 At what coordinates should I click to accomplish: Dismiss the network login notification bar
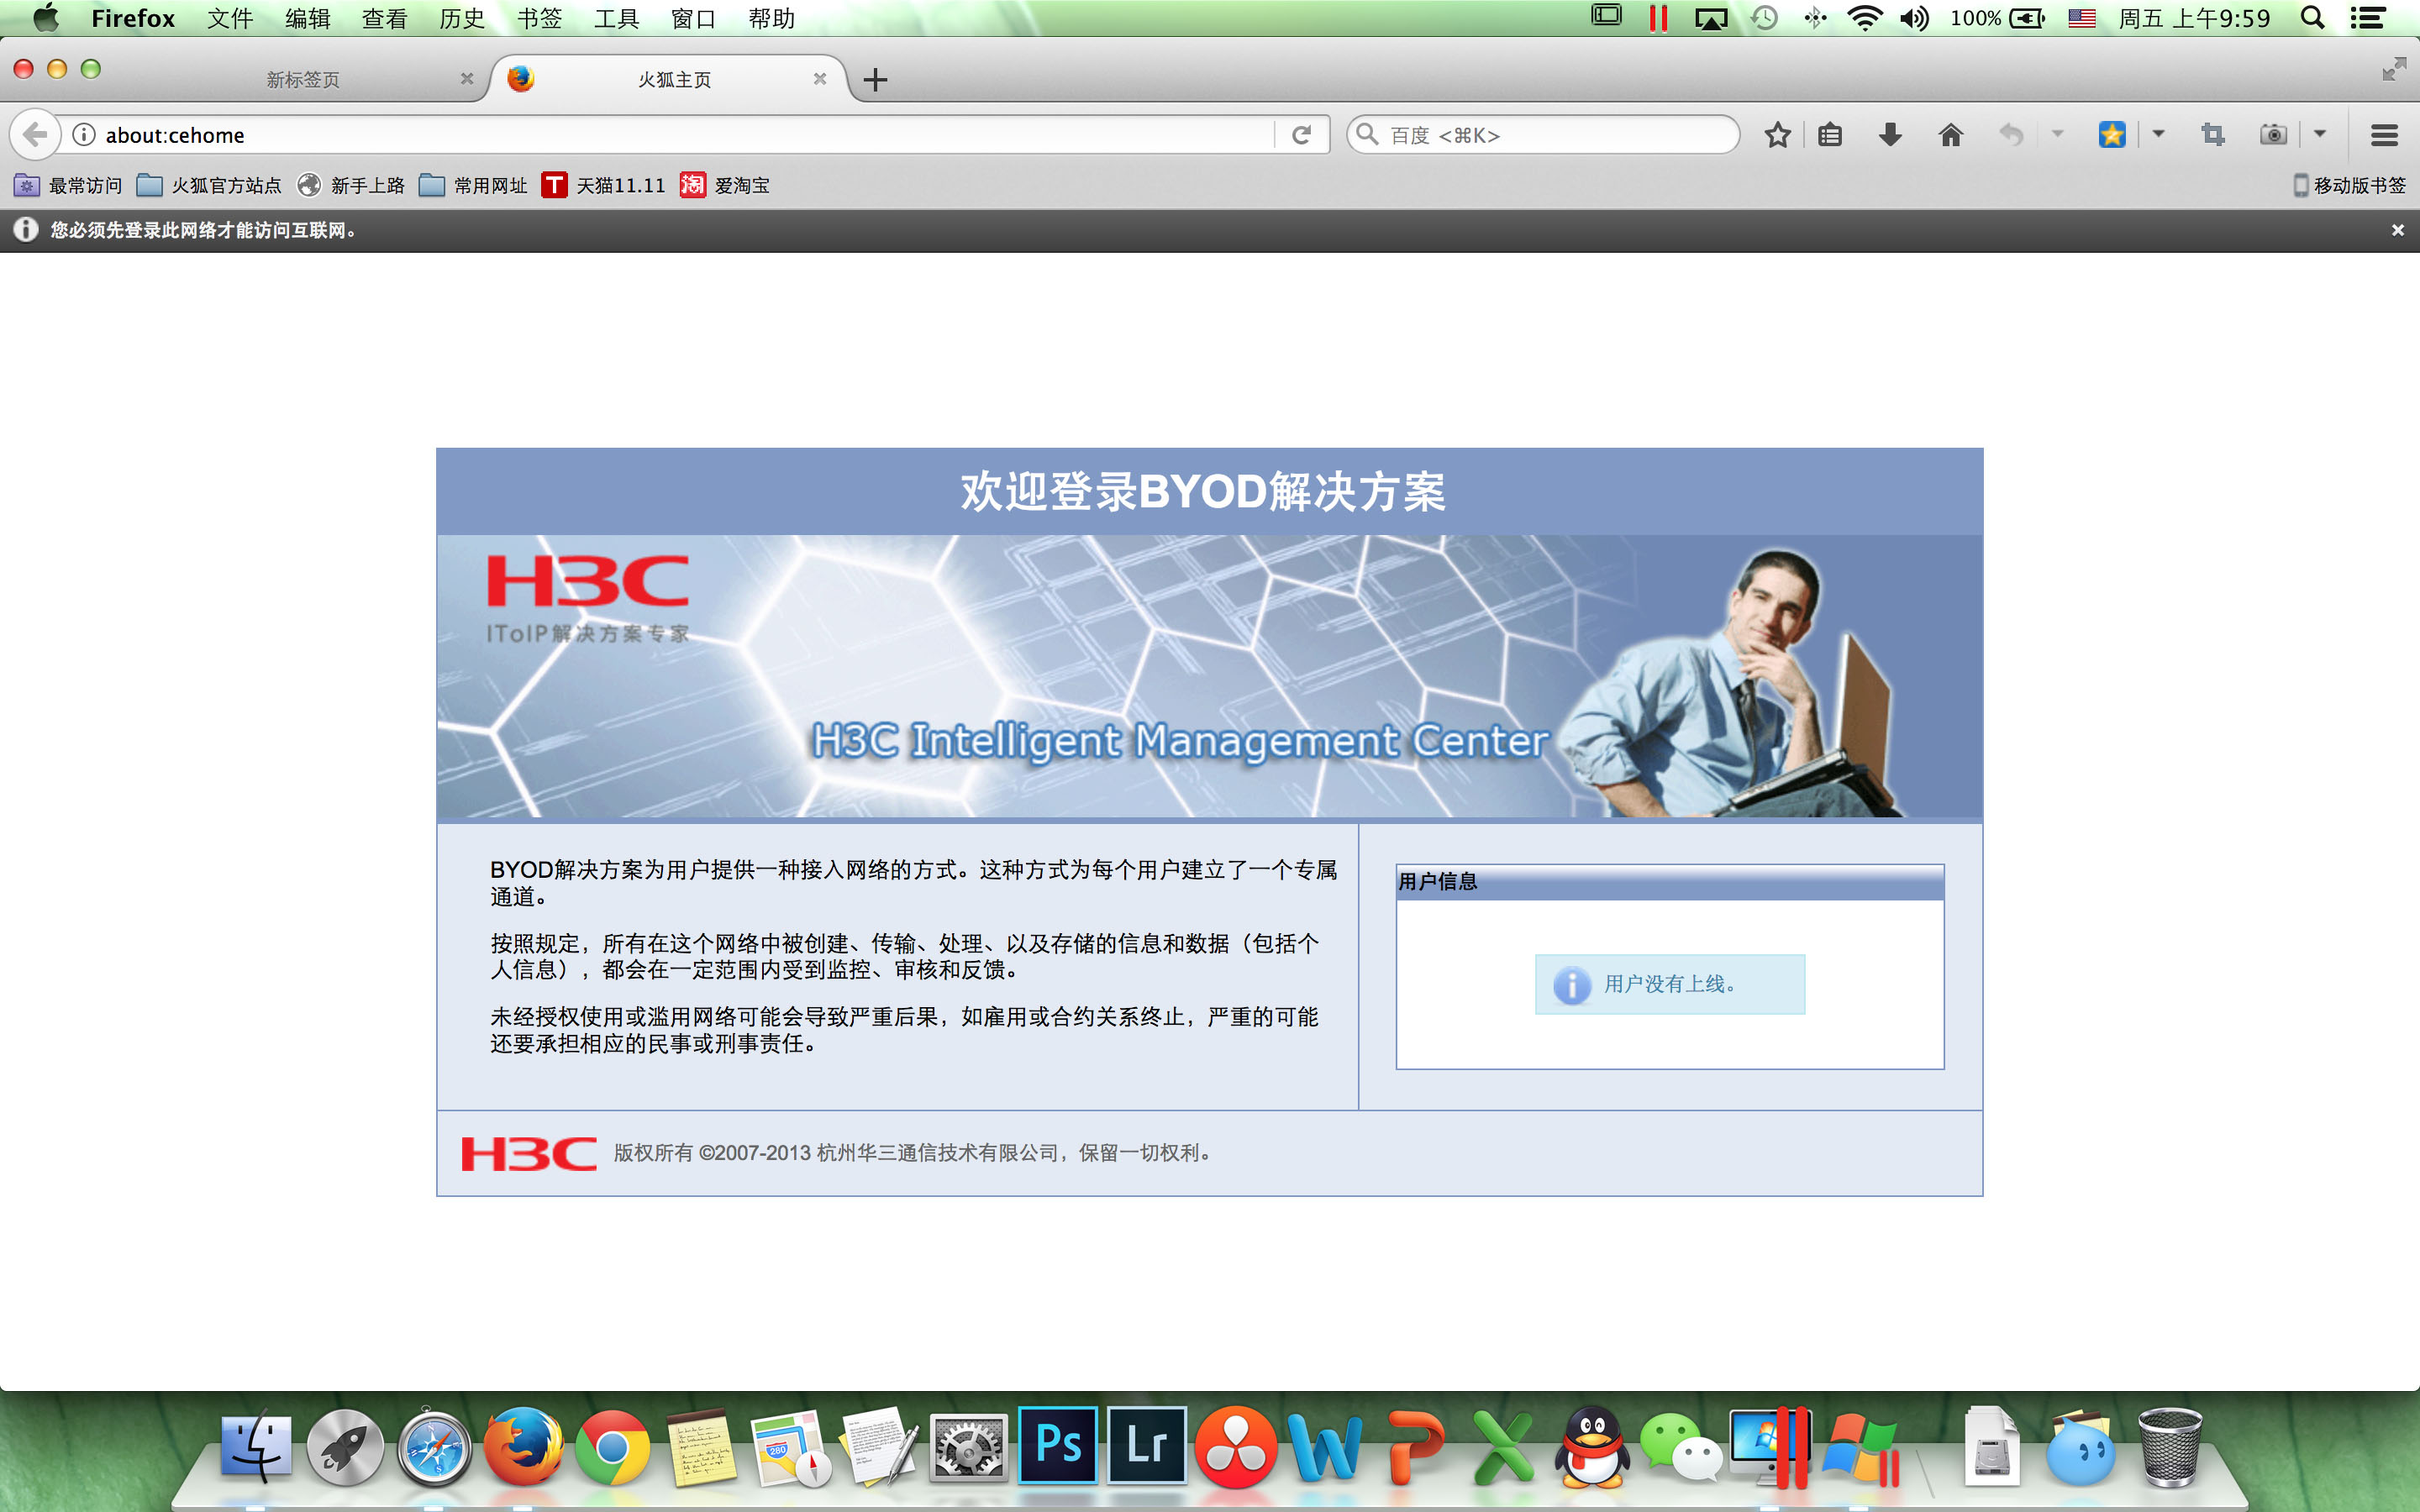coord(2397,230)
